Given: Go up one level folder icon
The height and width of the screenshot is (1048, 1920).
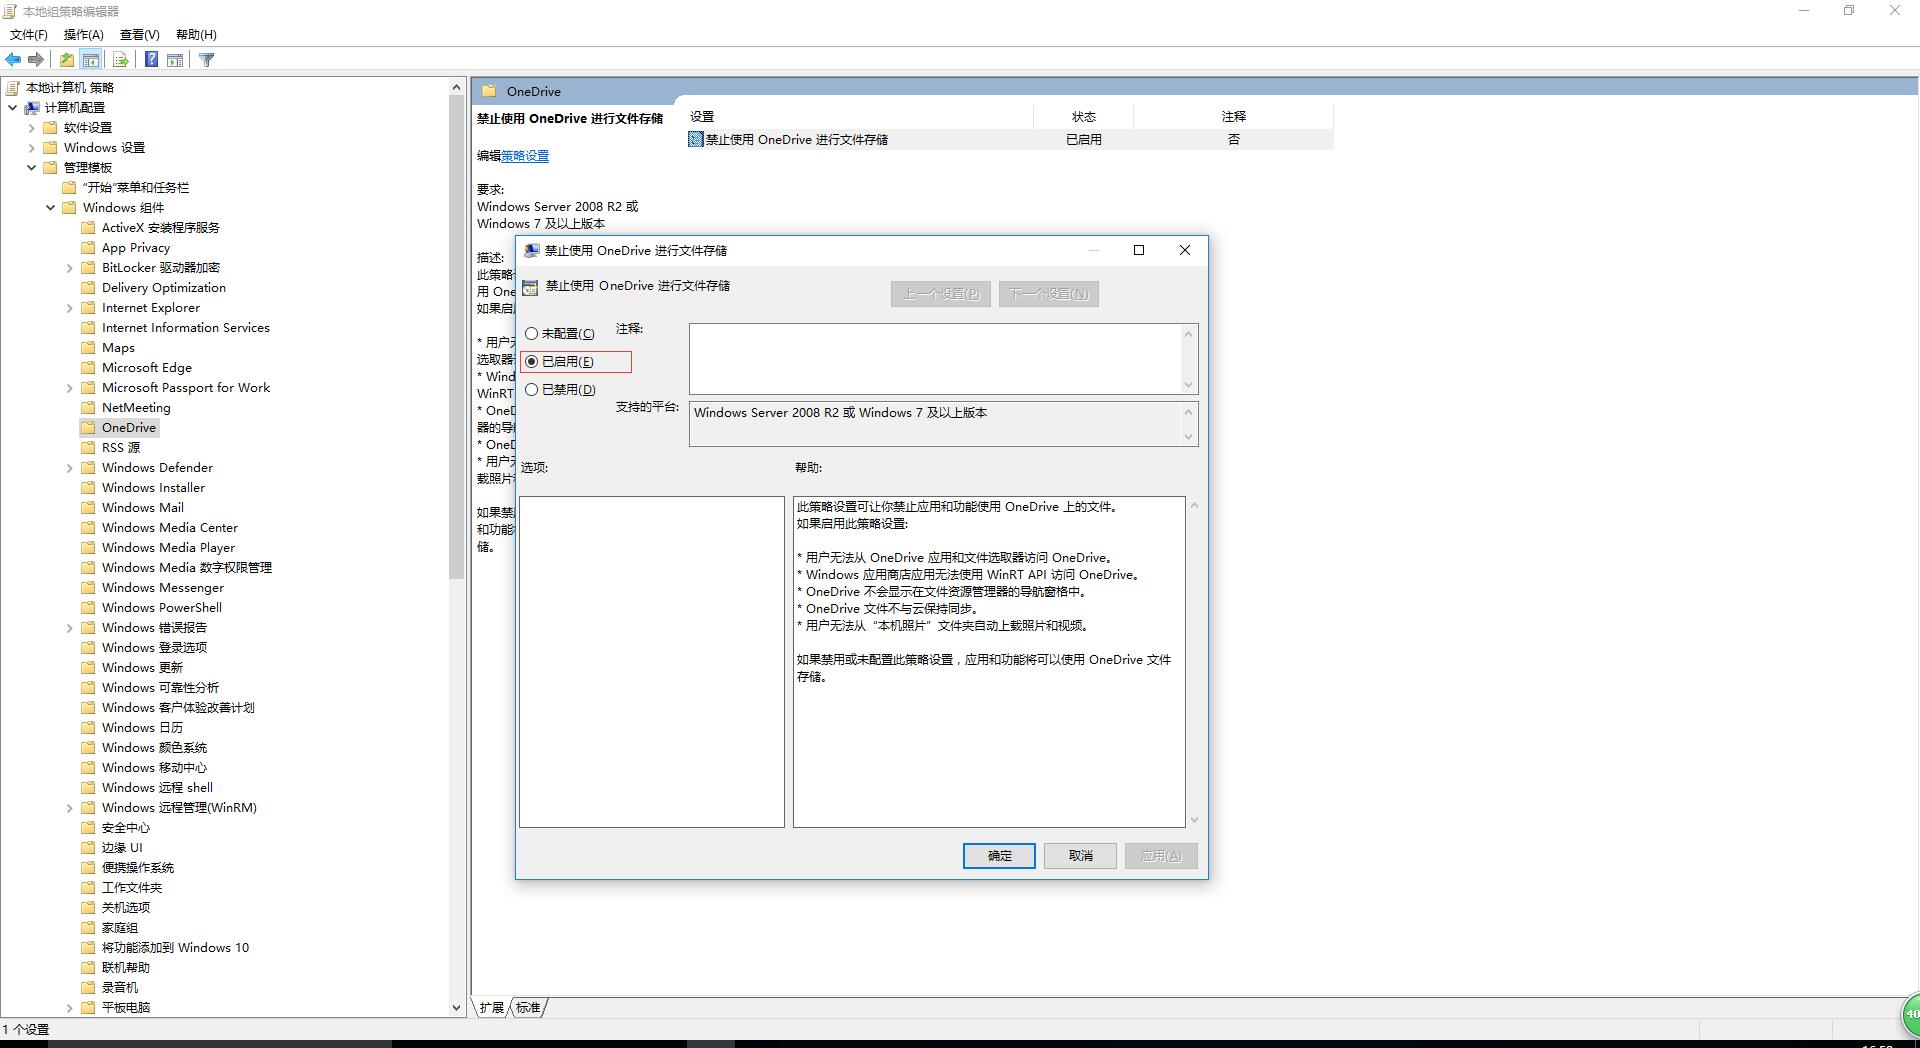Looking at the screenshot, I should point(67,60).
